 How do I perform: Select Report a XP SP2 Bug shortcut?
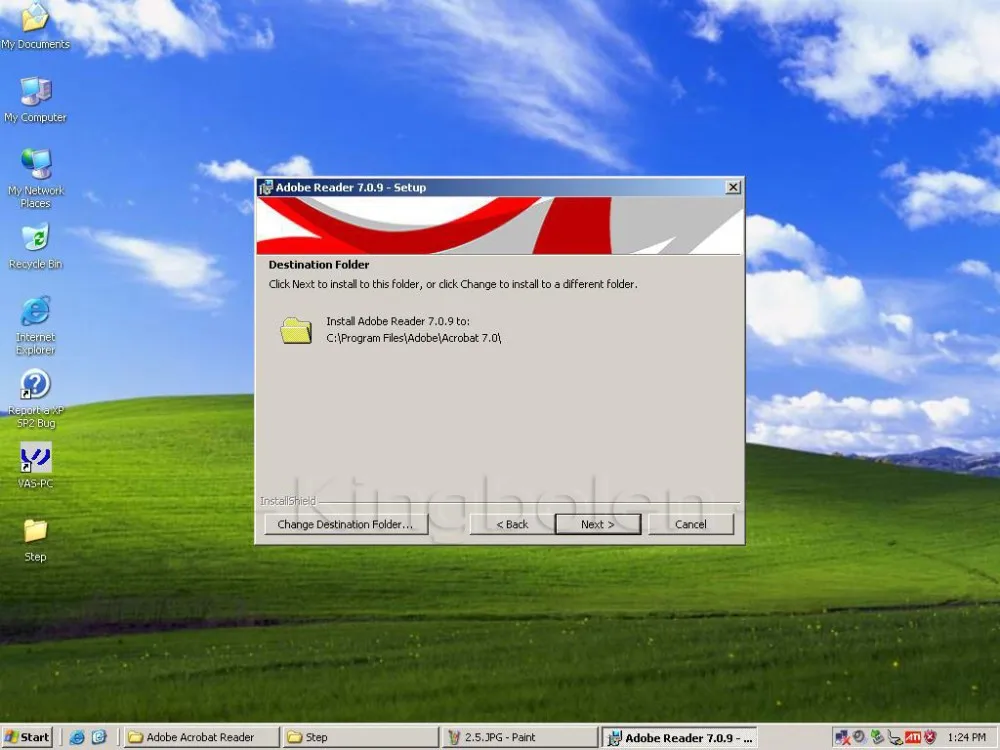coord(36,399)
